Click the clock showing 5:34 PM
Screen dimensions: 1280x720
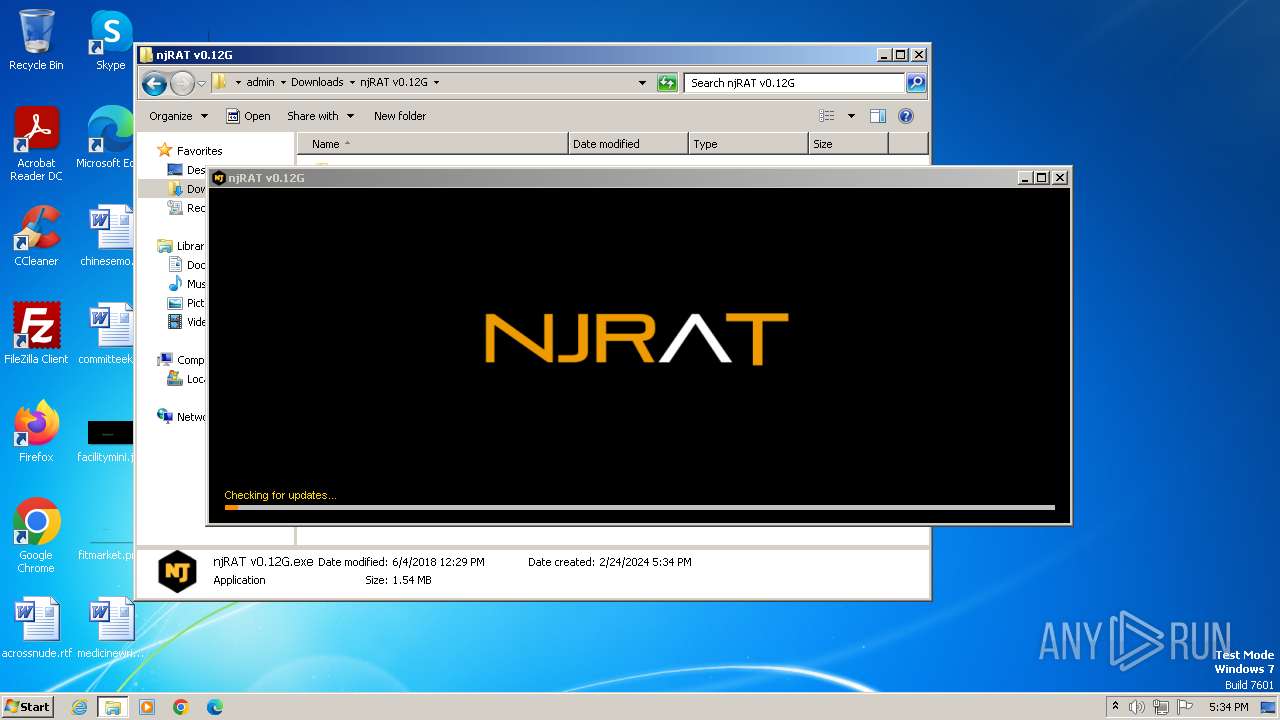(x=1228, y=707)
